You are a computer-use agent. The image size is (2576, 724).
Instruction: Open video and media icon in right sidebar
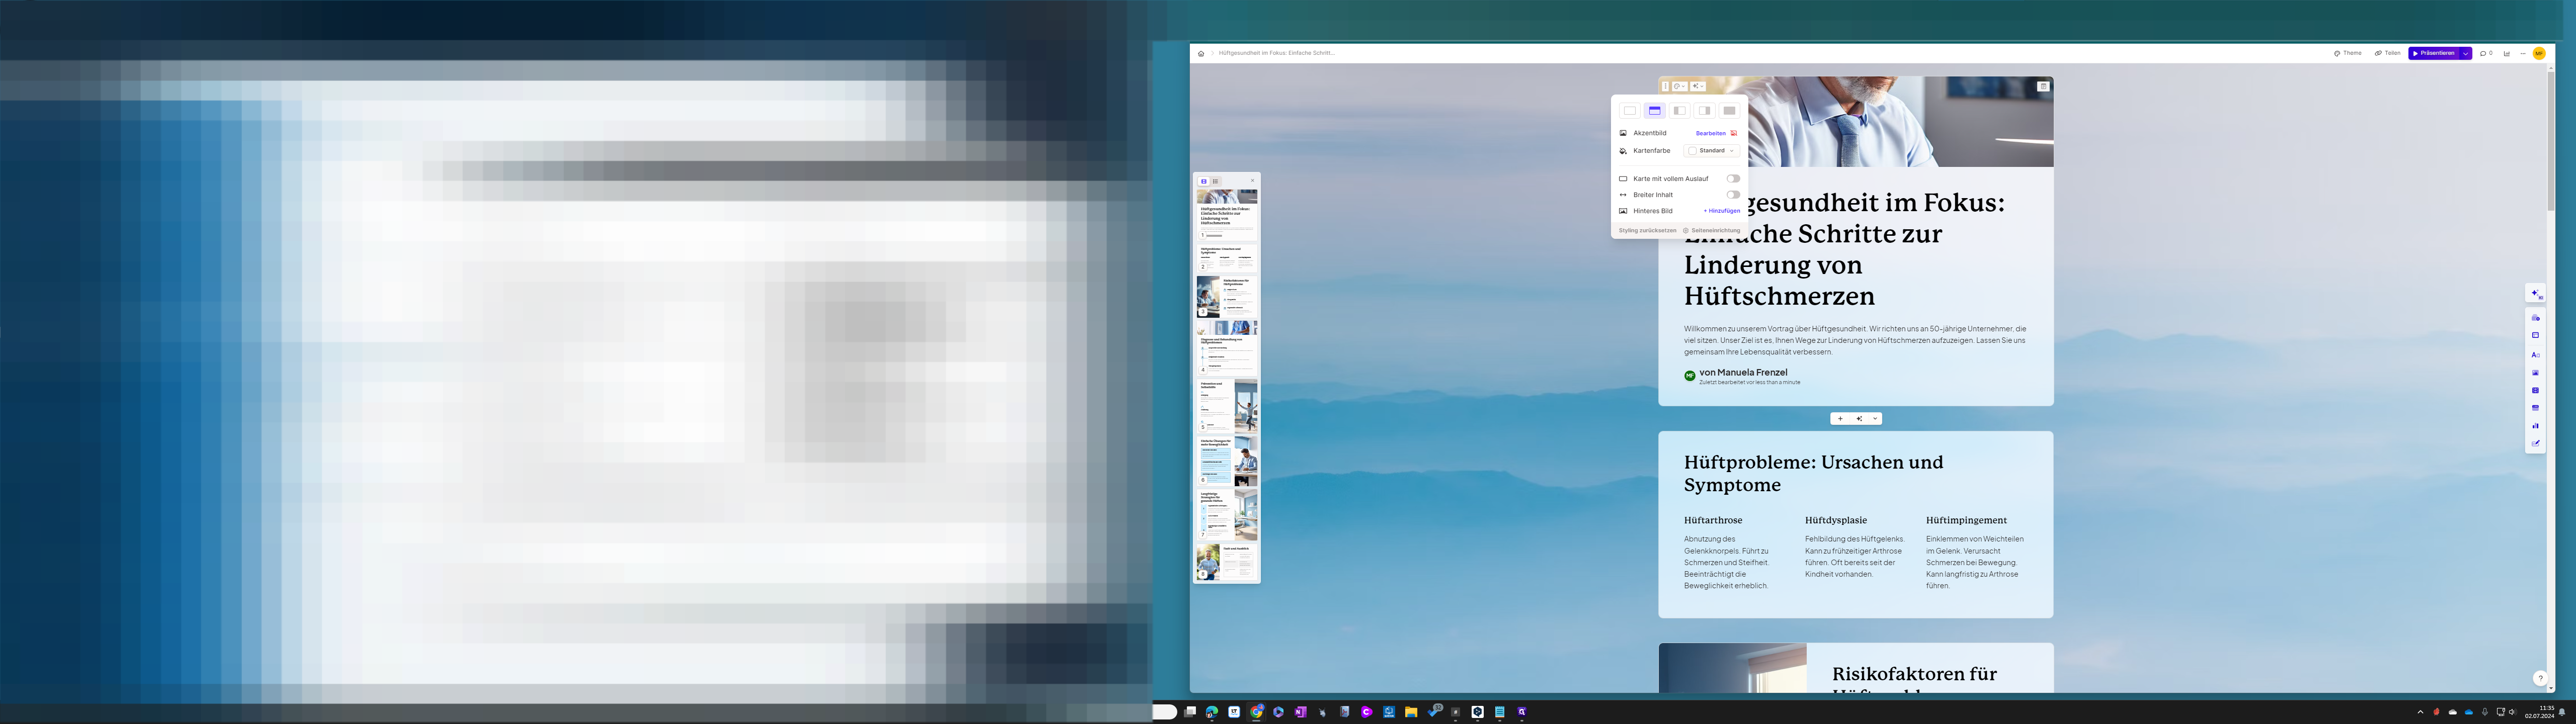(x=2535, y=391)
